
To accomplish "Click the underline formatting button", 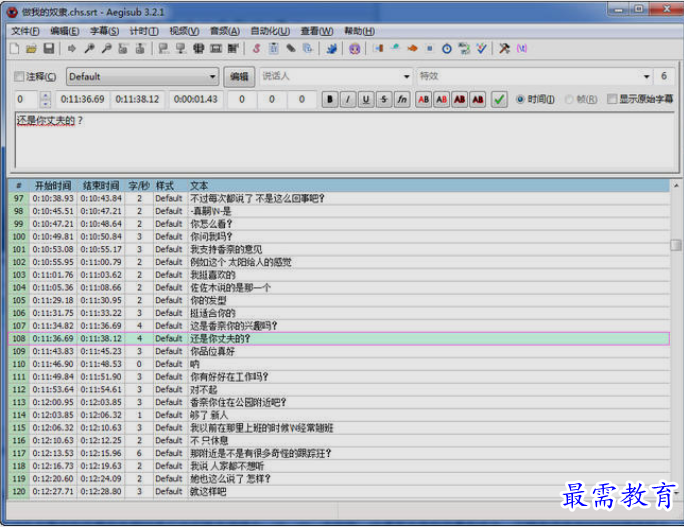I will tap(366, 99).
